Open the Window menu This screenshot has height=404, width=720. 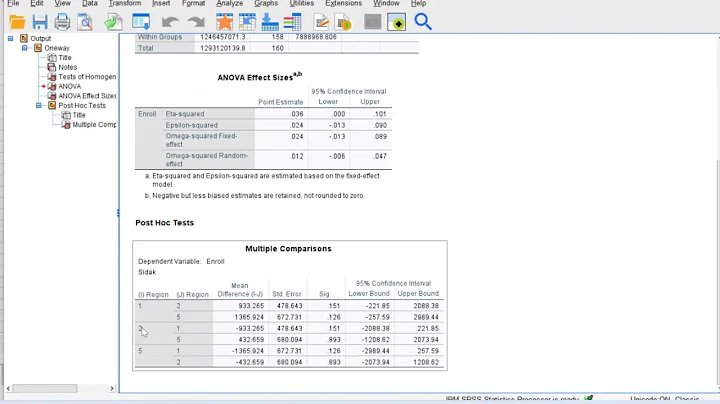tap(386, 3)
